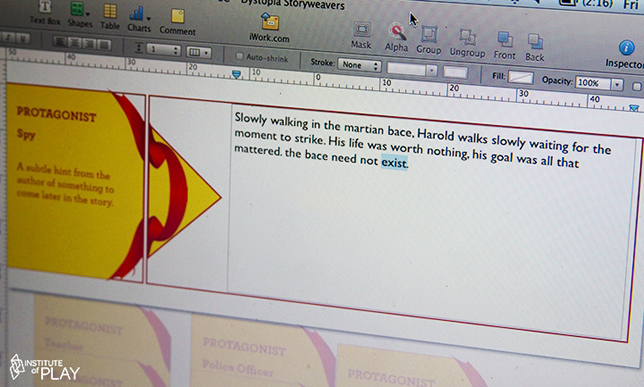Screen dimensions: 644x387
Task: Click the Mask tool icon
Action: coord(361,30)
